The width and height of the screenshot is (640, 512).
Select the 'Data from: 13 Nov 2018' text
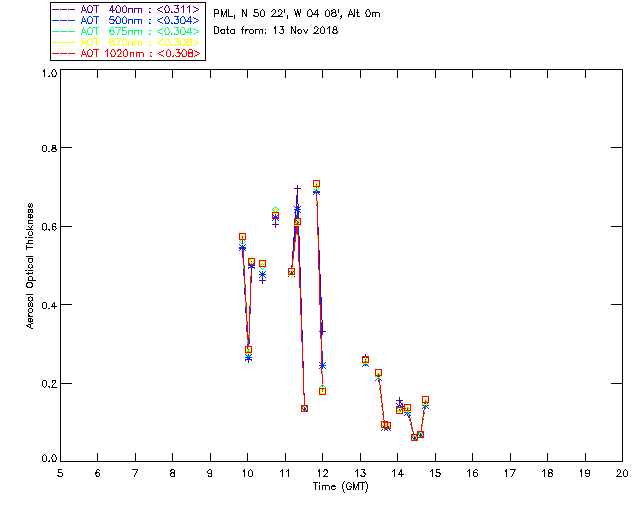276,31
